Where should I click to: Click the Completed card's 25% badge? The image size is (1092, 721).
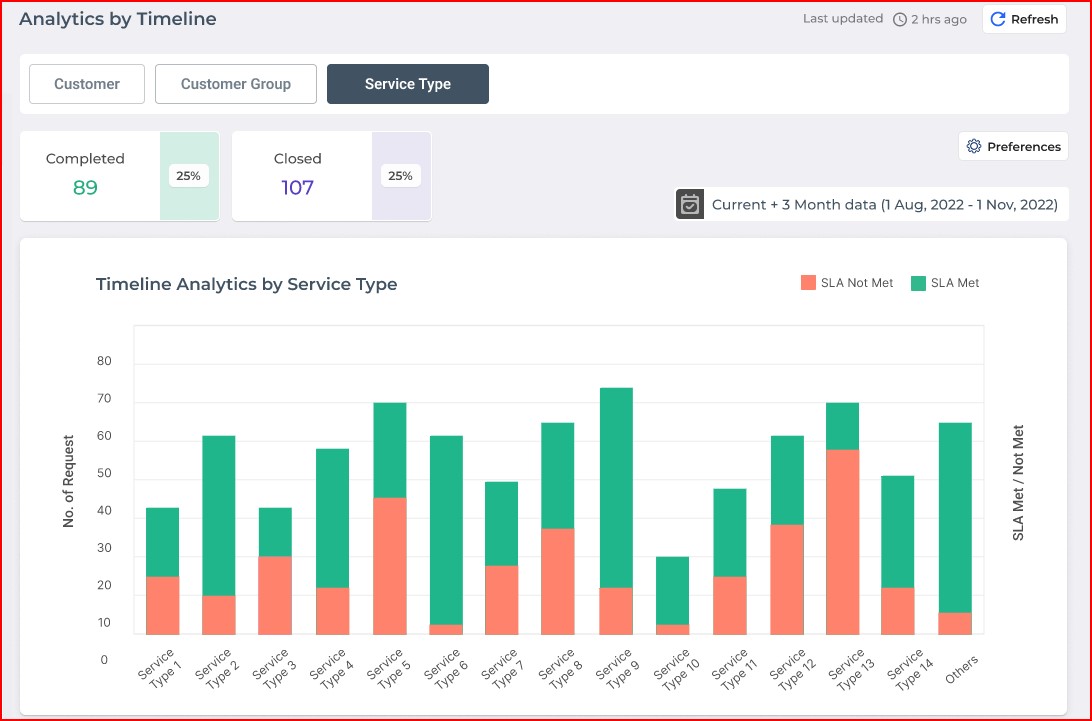(x=188, y=176)
